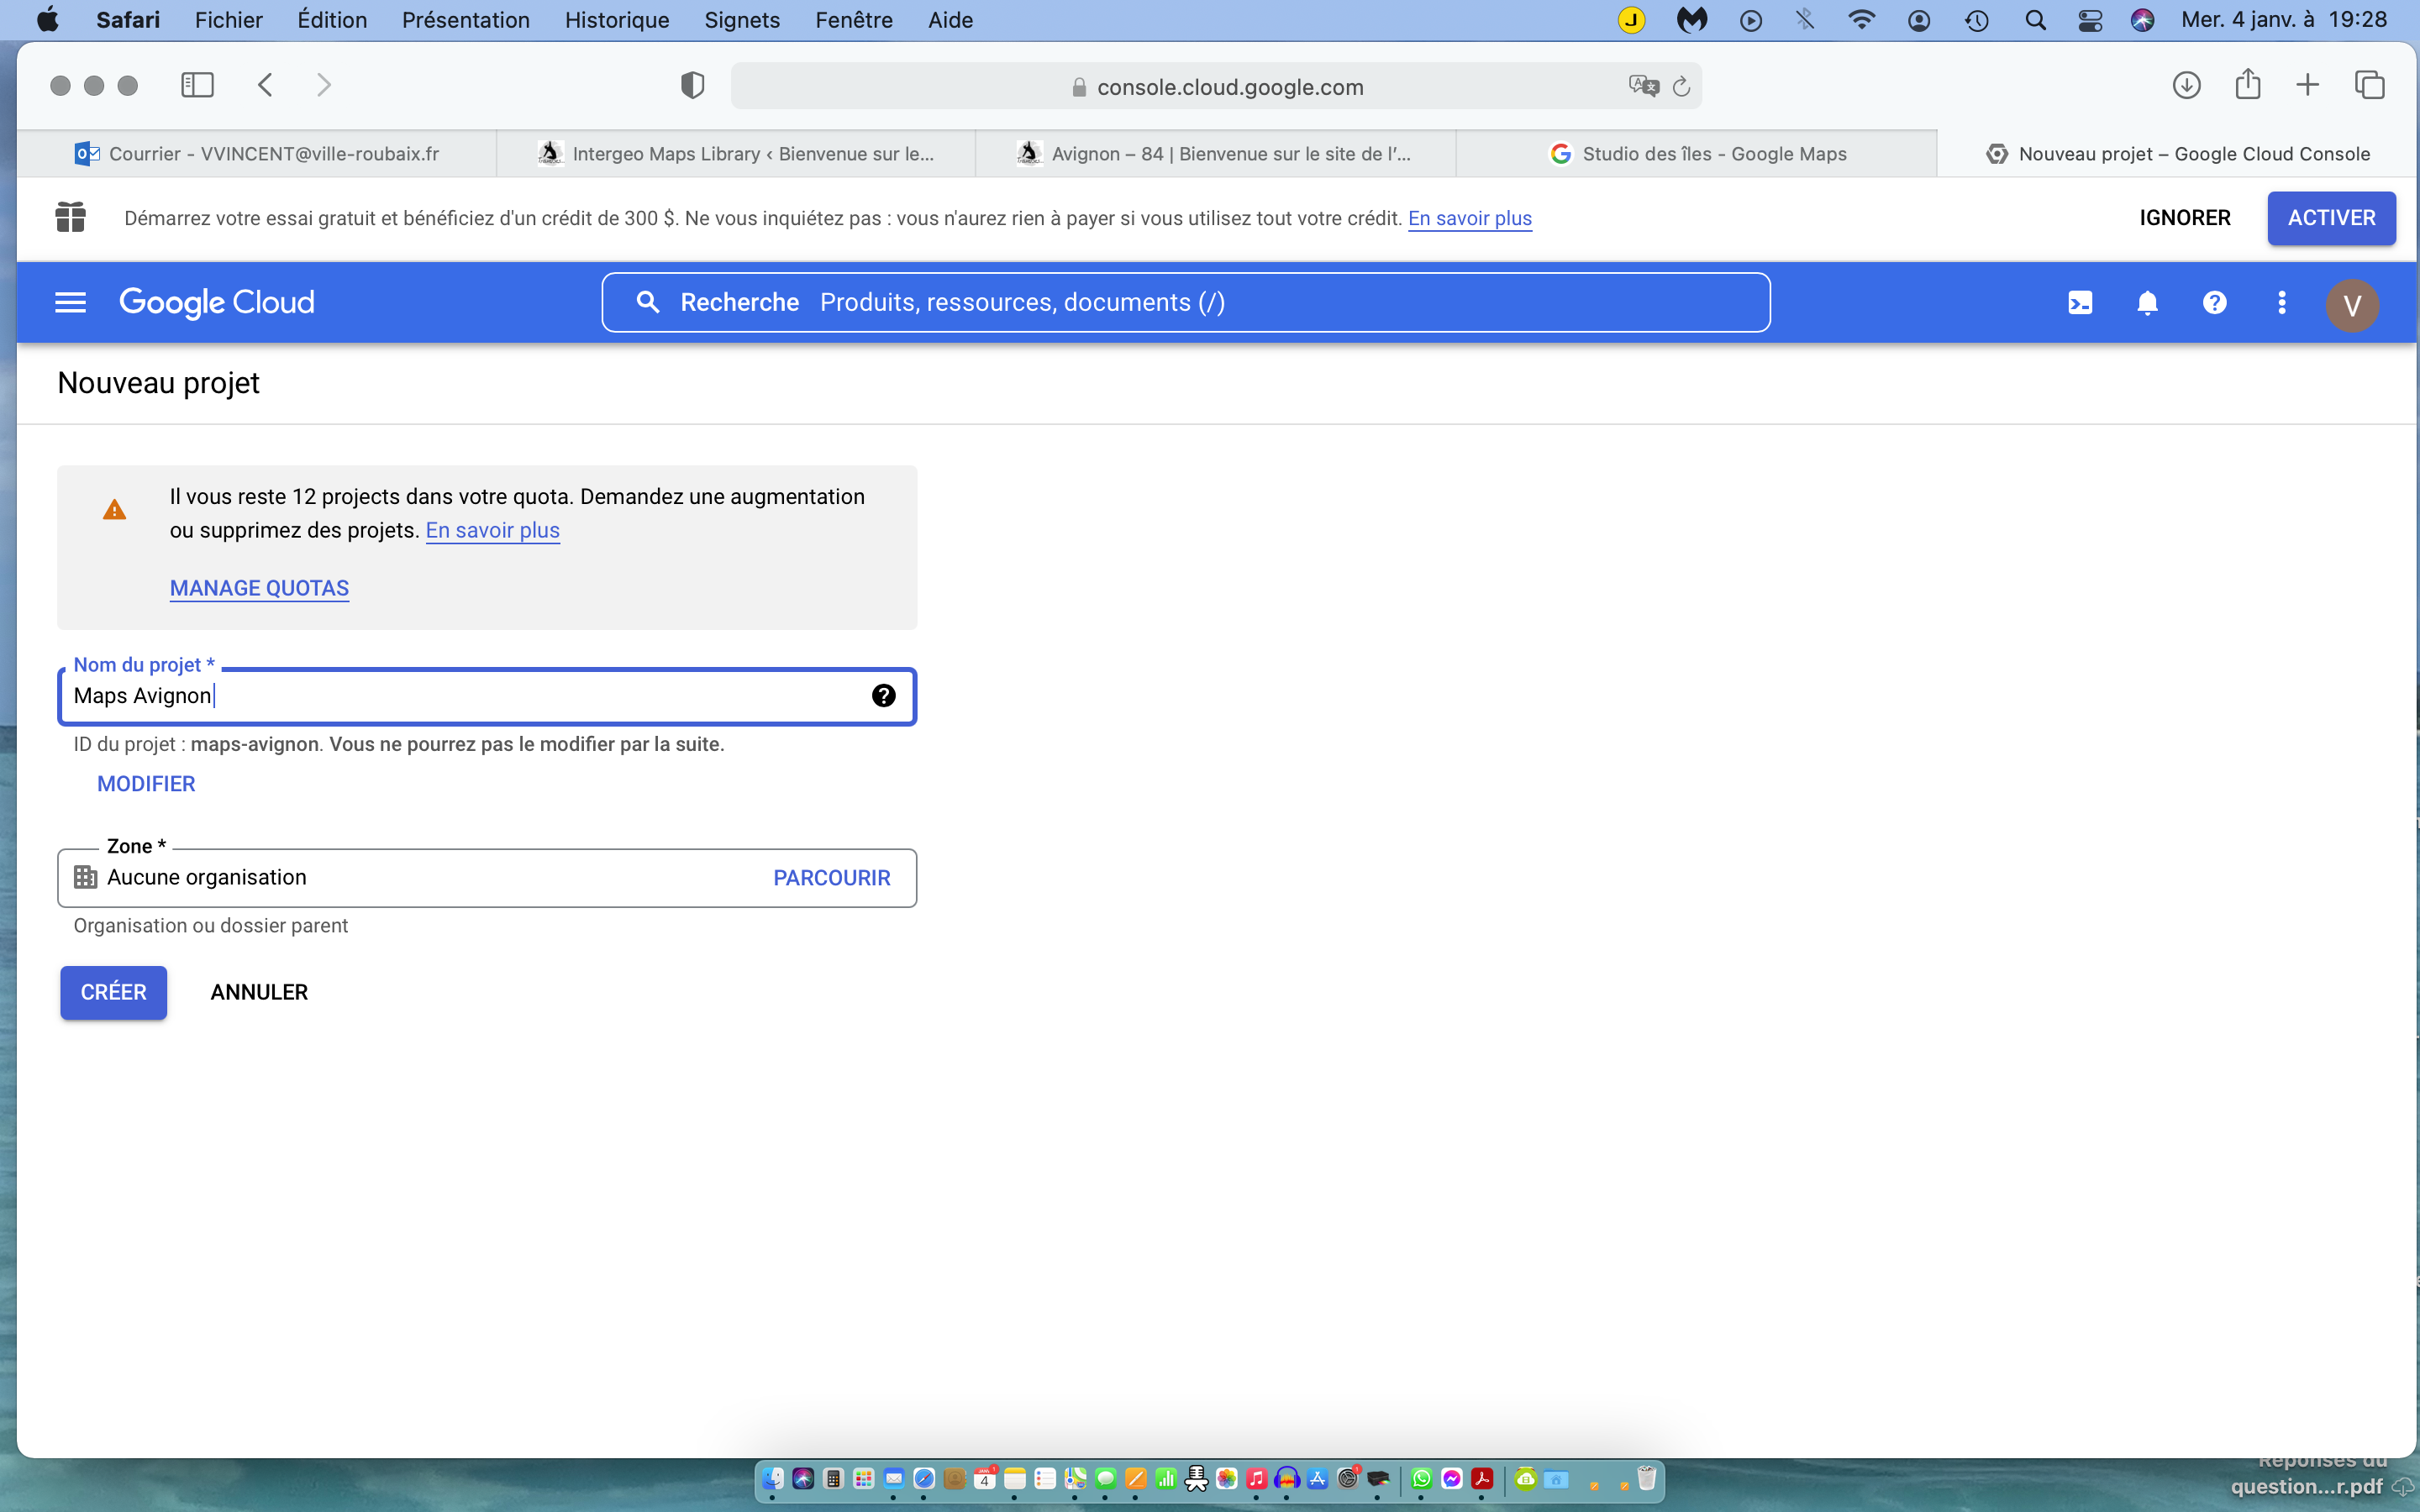Open the Google Cloud help menu
This screenshot has height=1512, width=2420.
pyautogui.click(x=2214, y=302)
